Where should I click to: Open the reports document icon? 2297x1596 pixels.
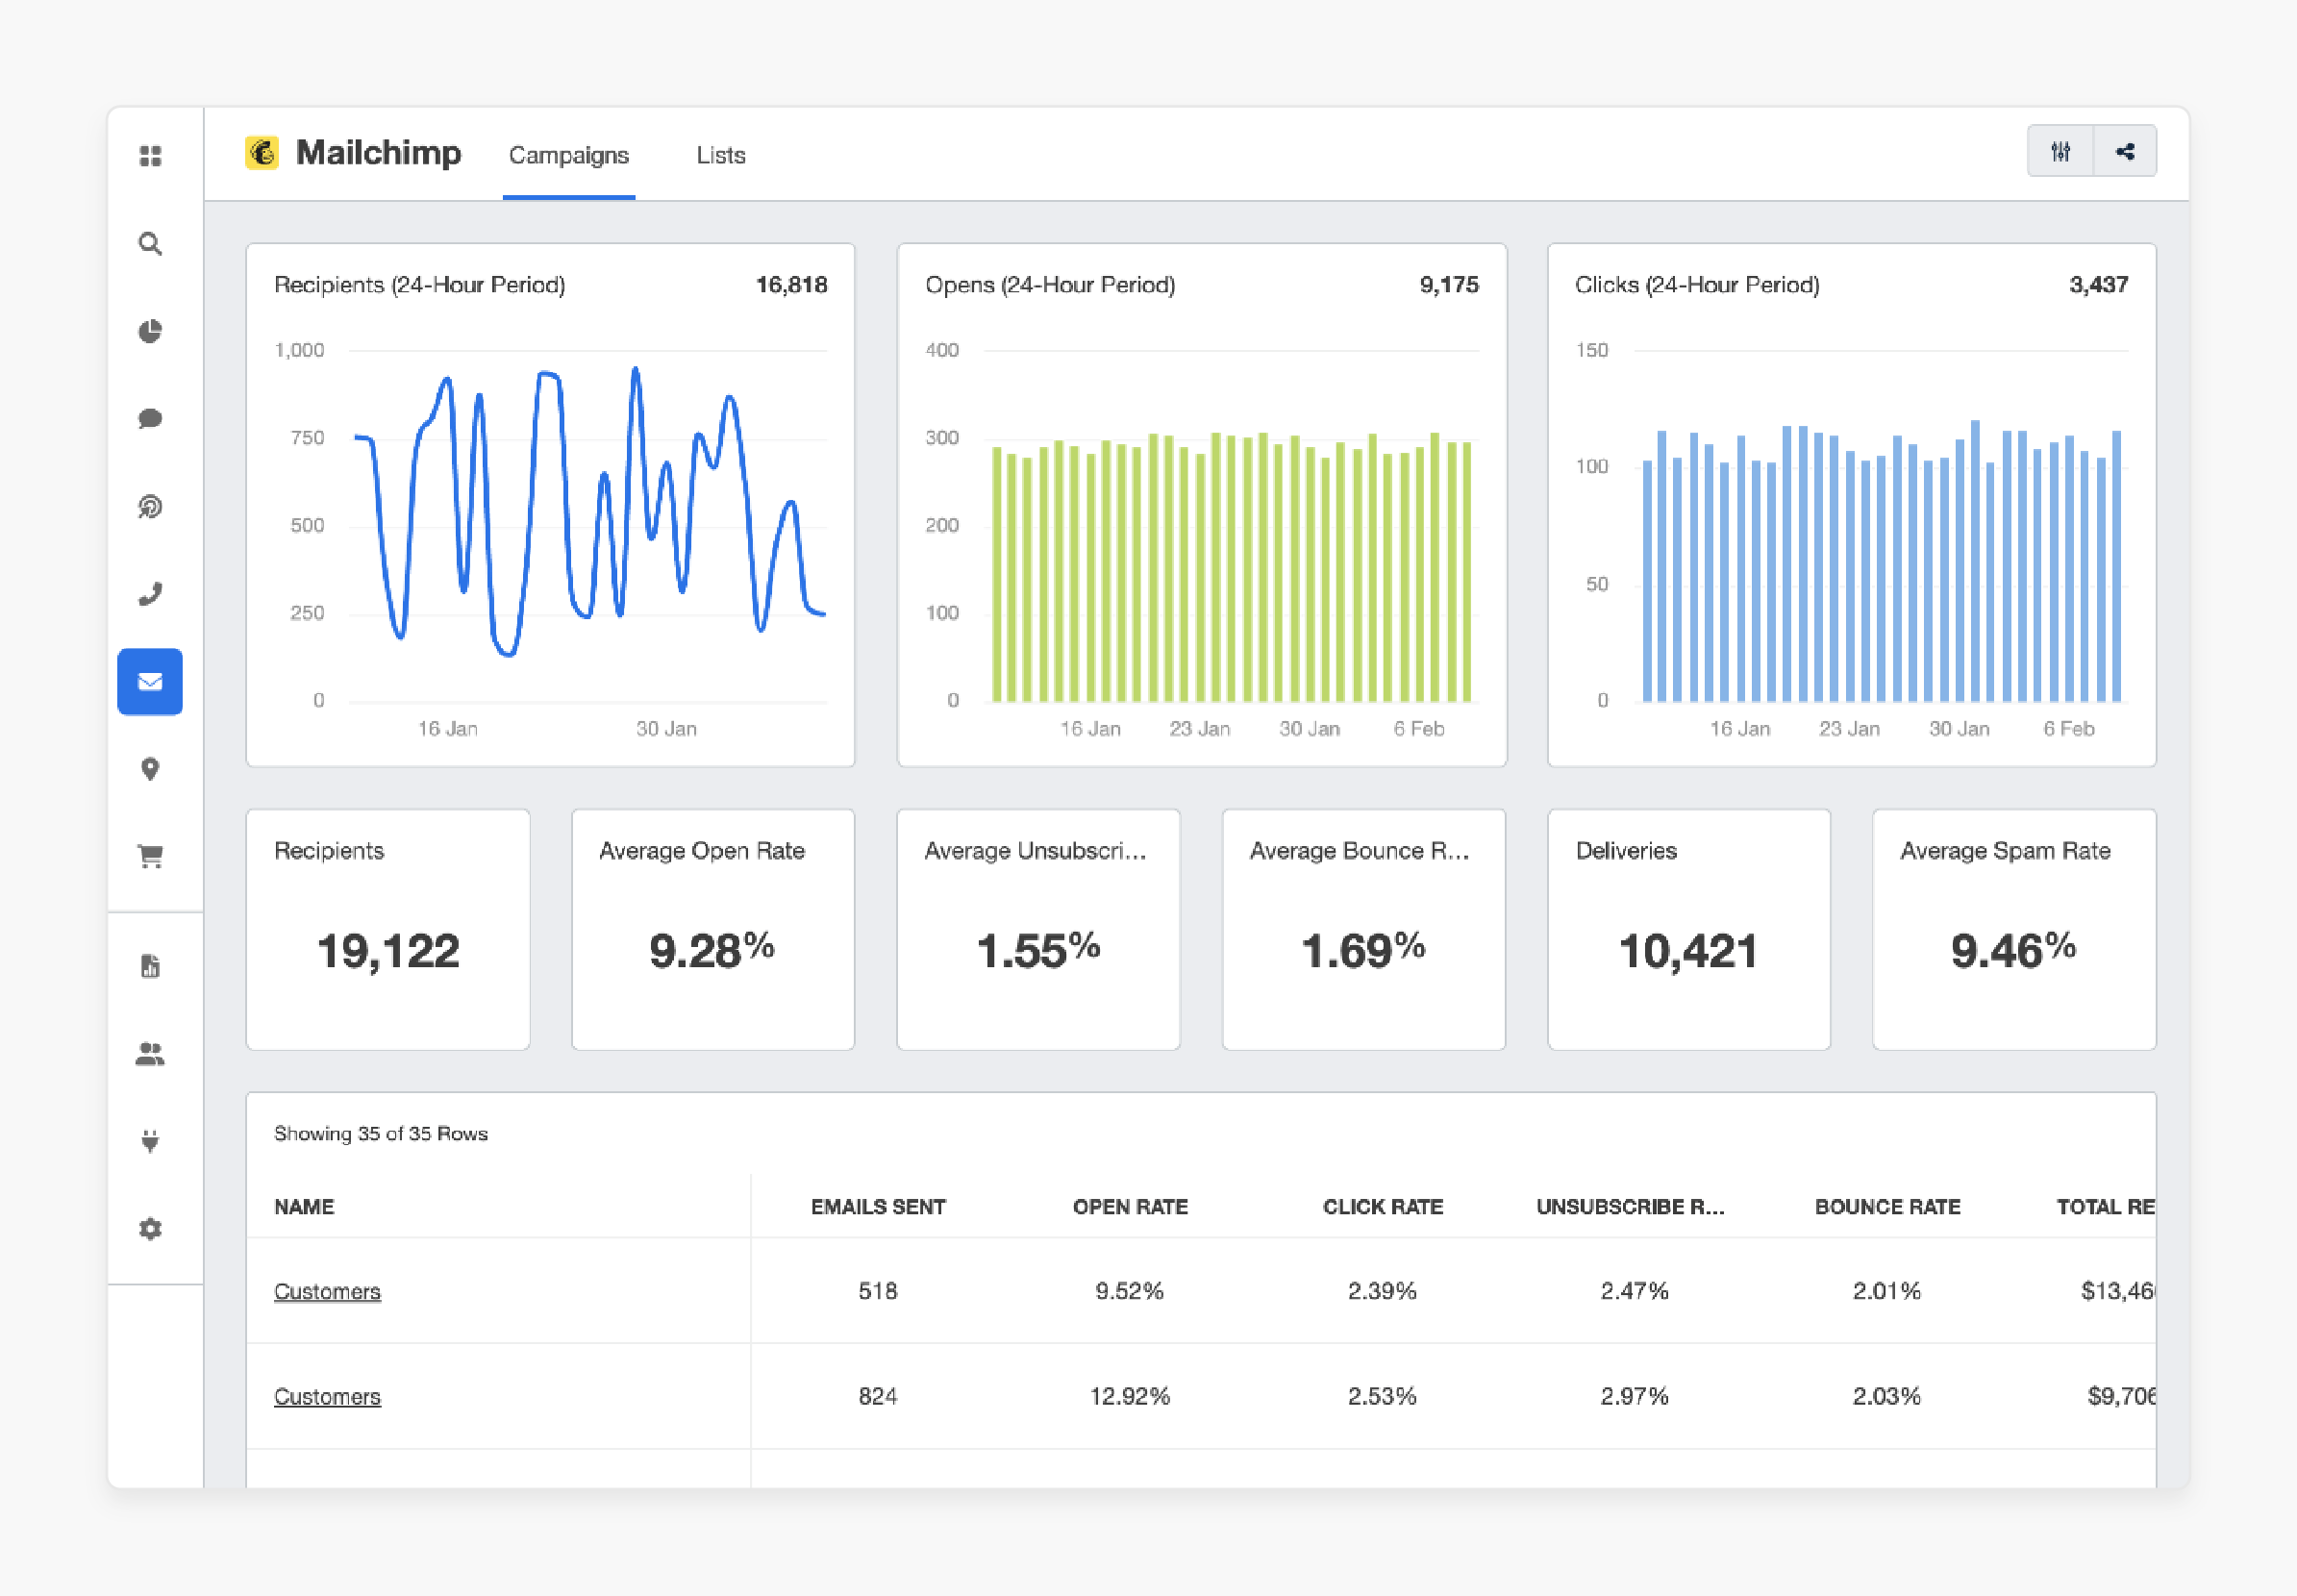pos(150,966)
